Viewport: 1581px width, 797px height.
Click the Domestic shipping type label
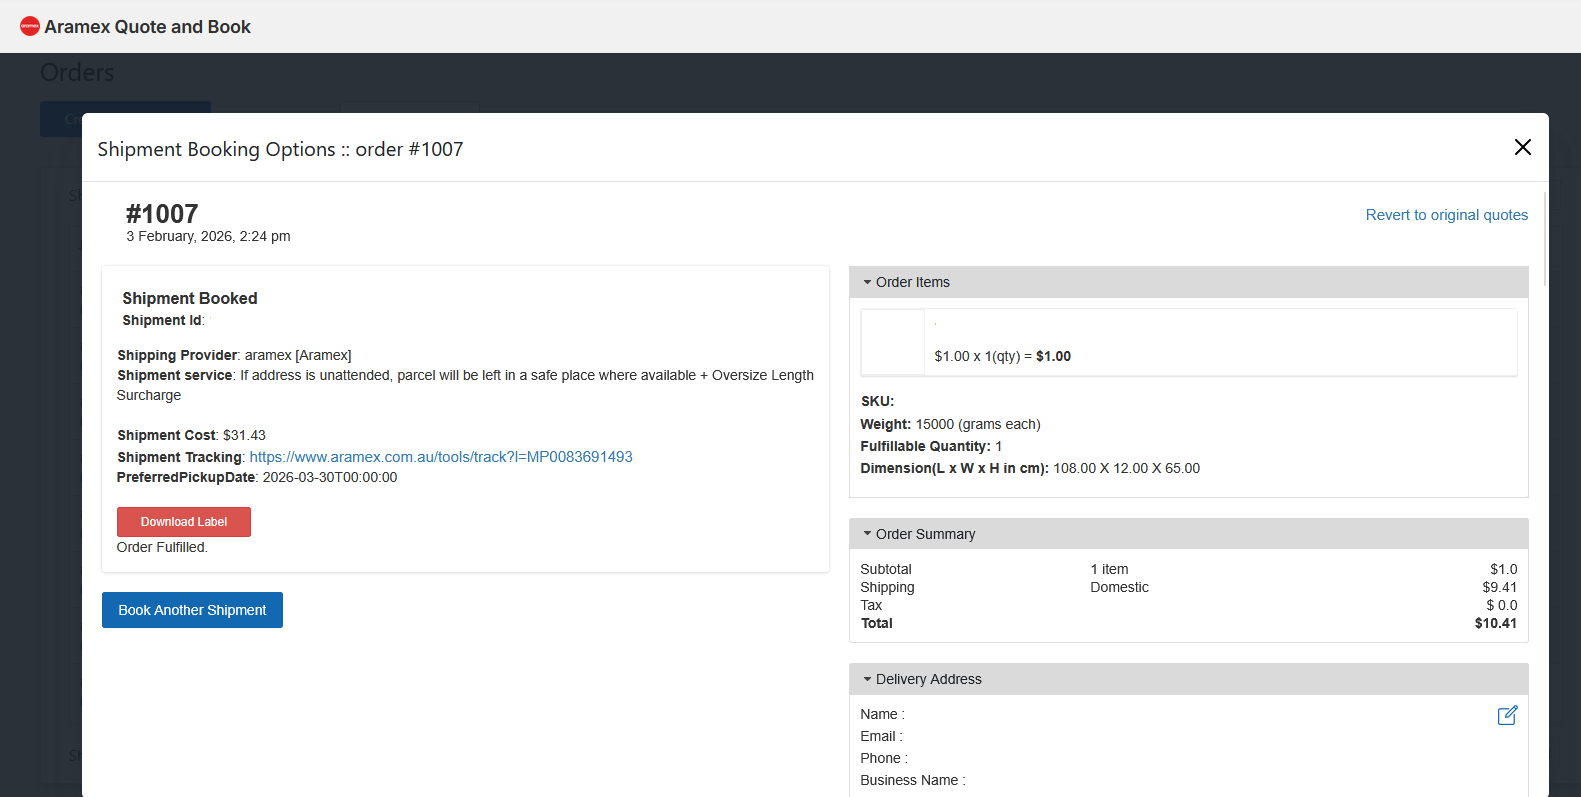[1119, 587]
